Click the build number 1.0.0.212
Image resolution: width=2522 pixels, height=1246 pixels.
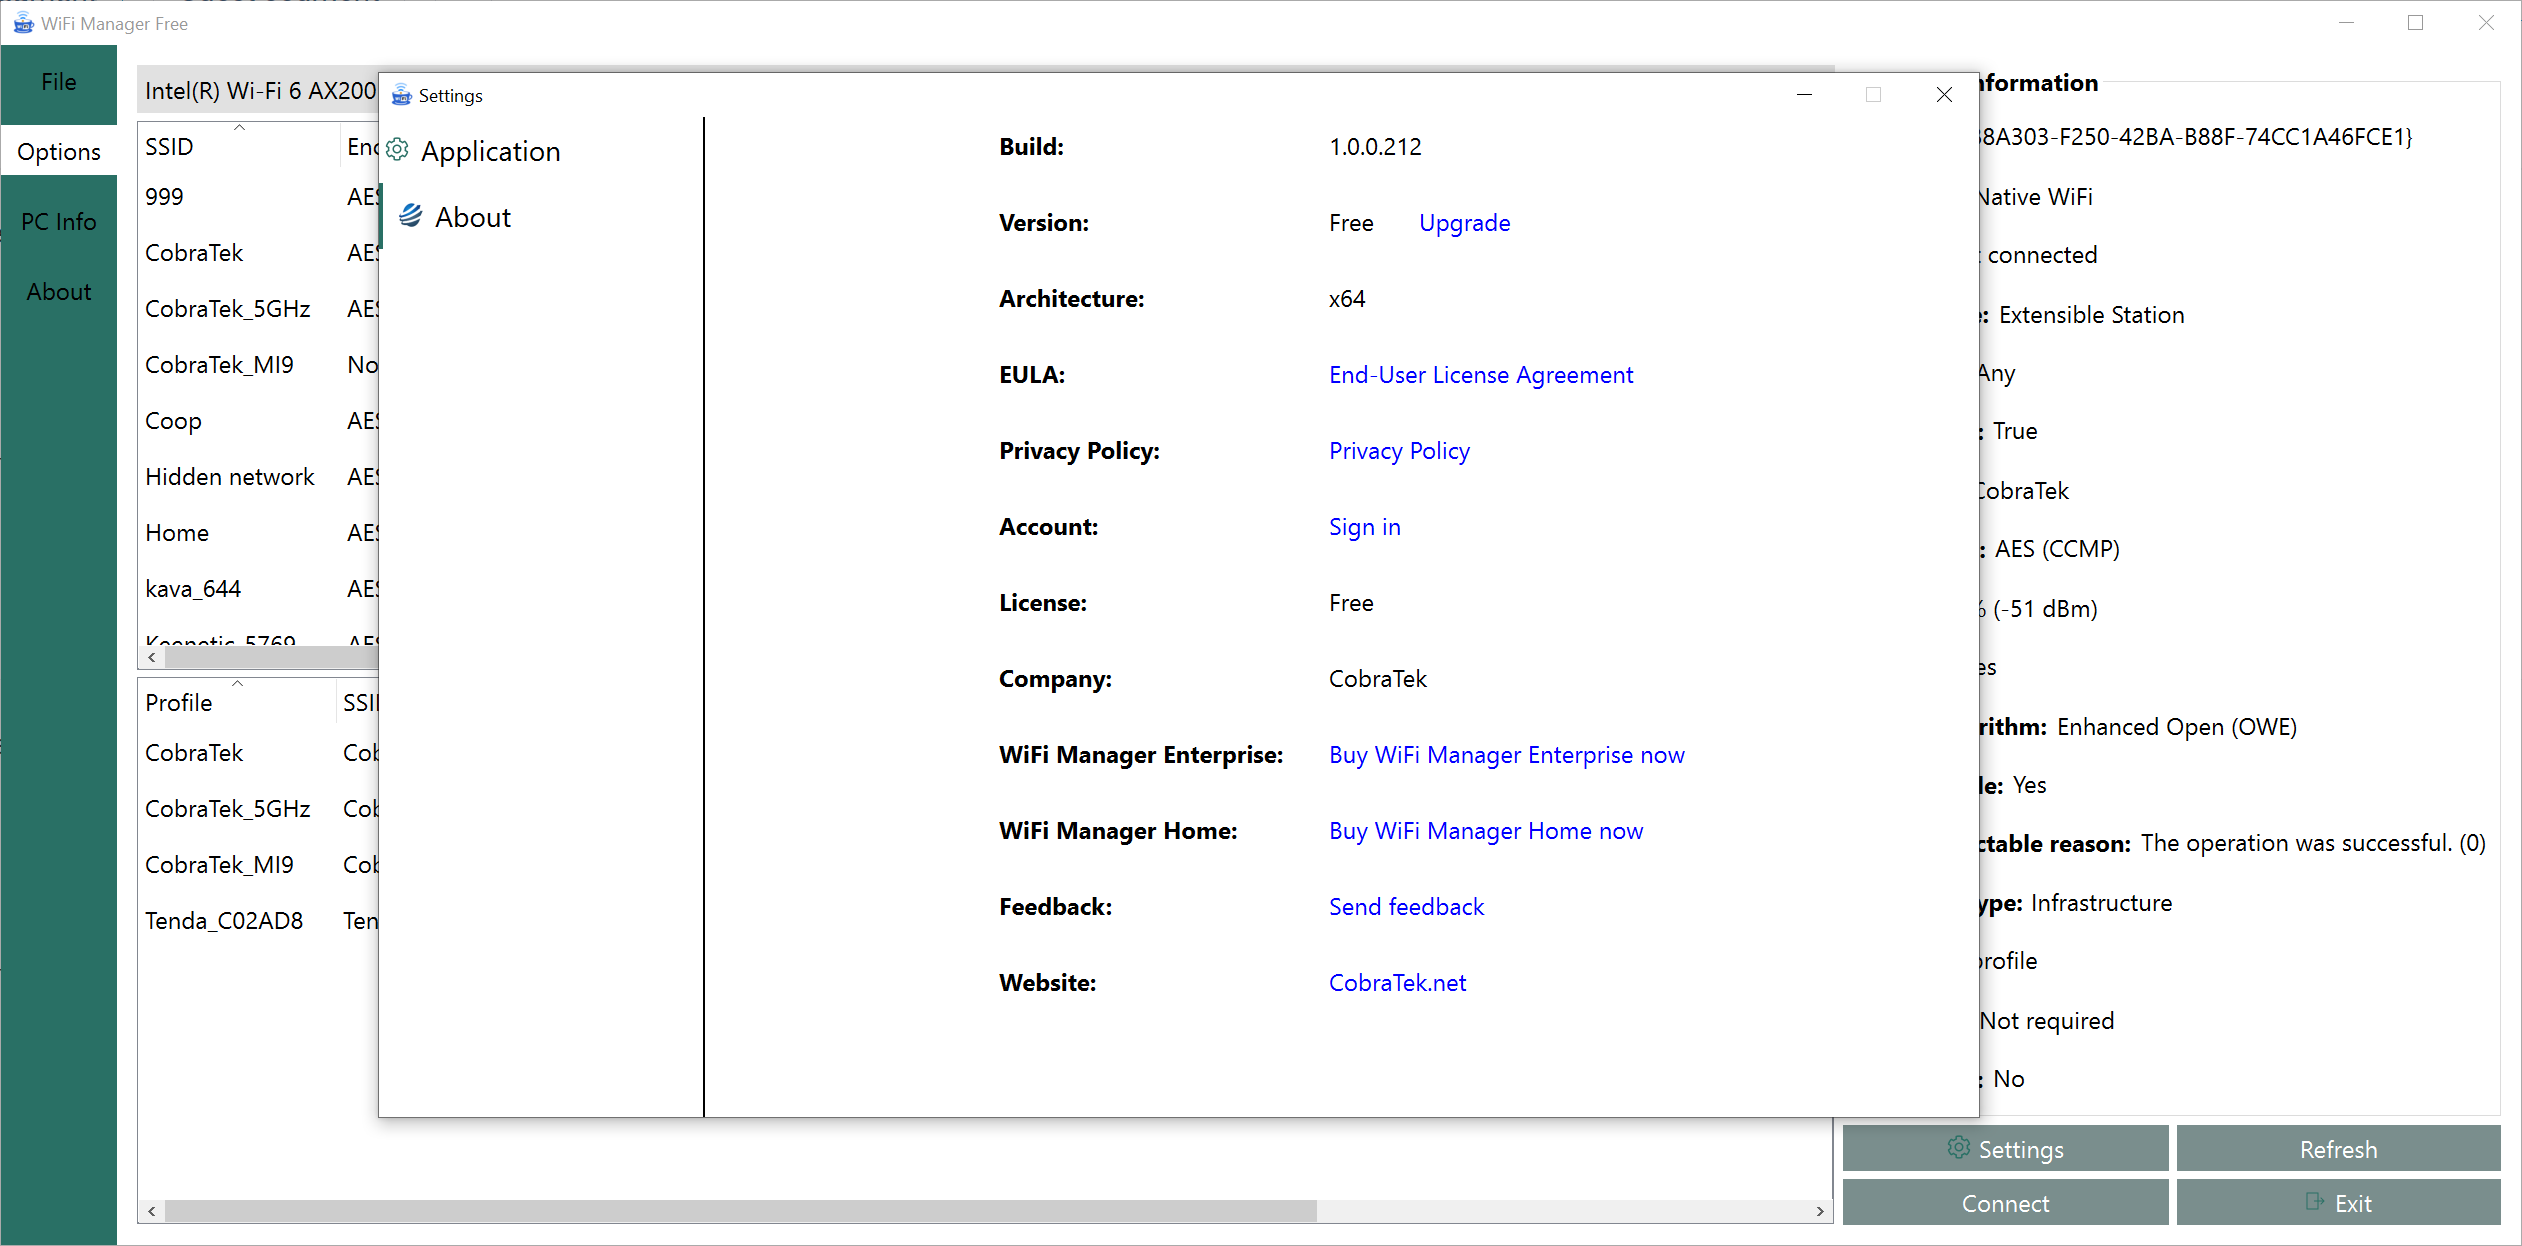1375,147
